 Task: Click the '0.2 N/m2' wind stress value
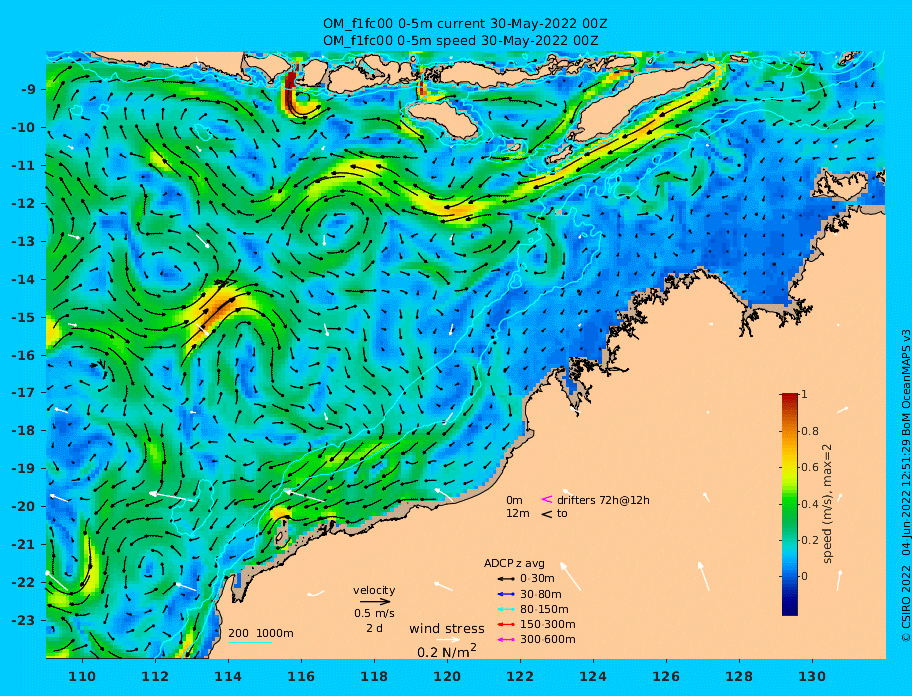(x=447, y=651)
